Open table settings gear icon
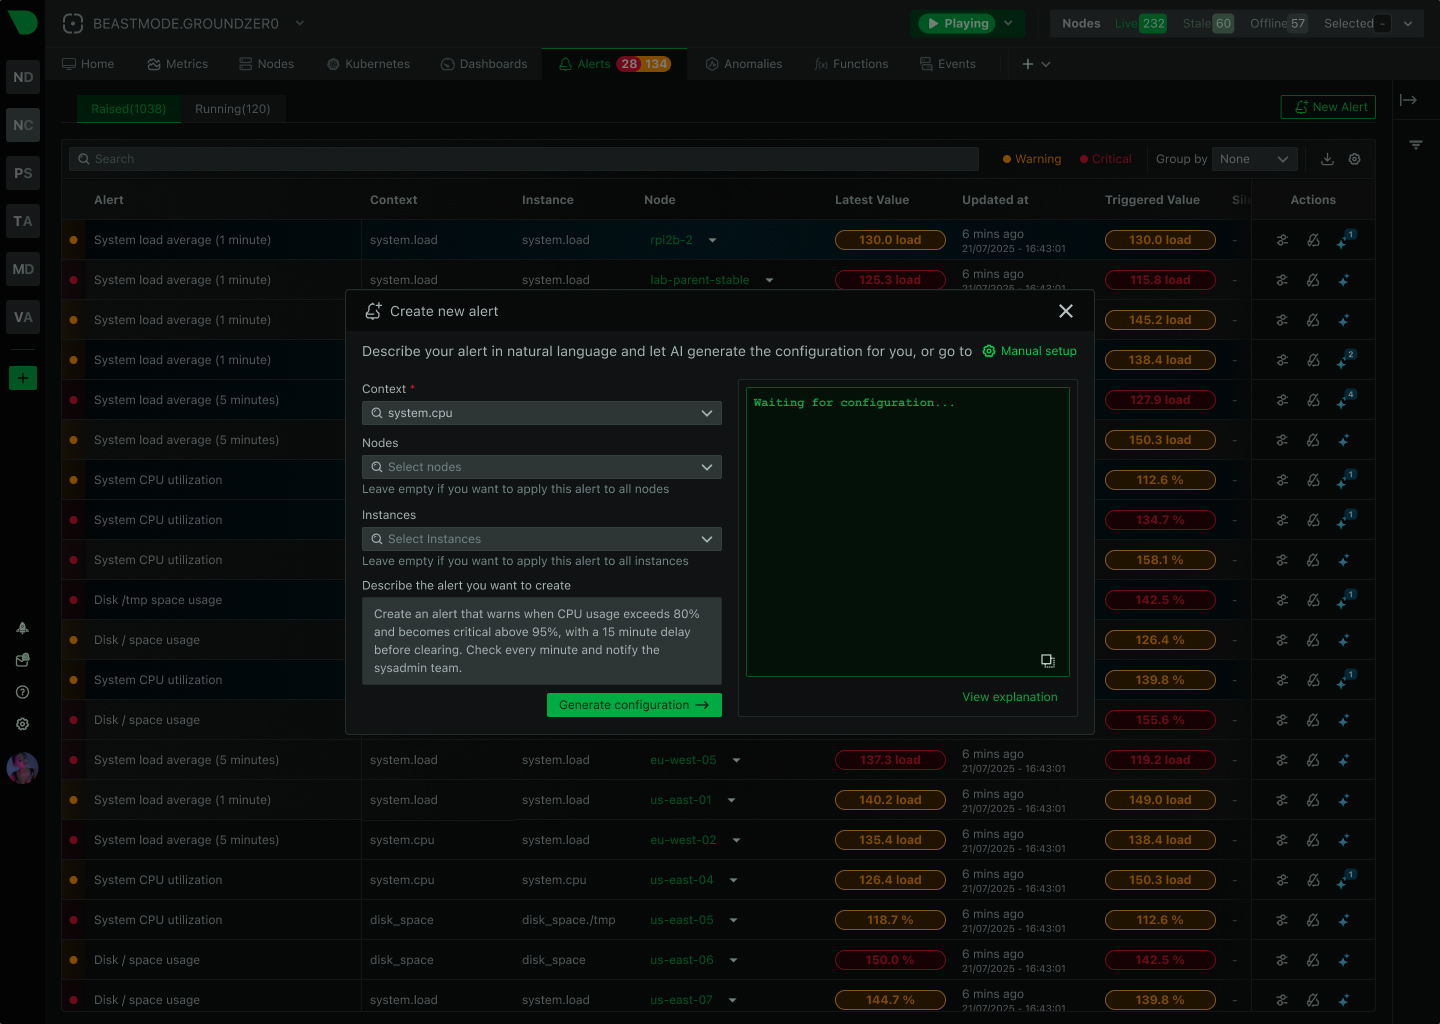This screenshot has width=1440, height=1024. (1354, 159)
